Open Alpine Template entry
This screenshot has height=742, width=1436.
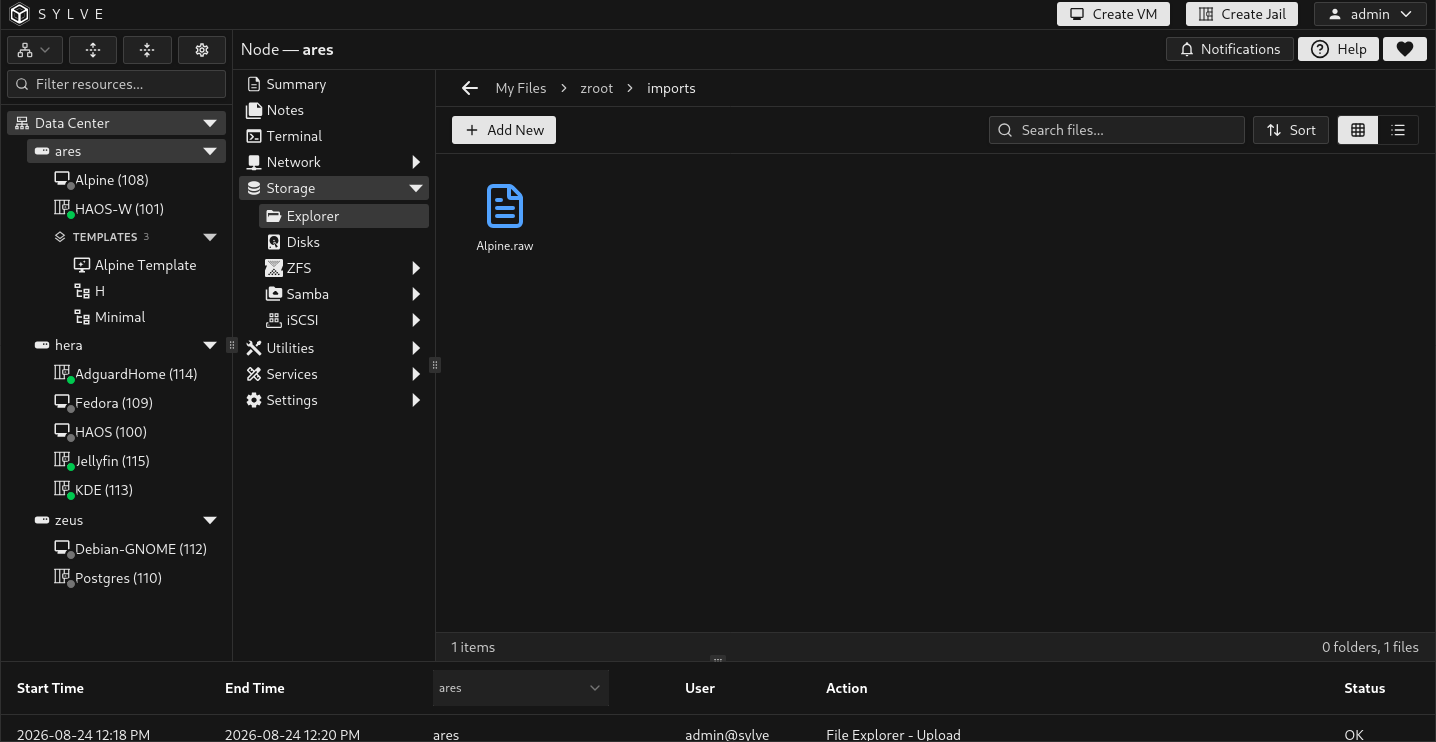(135, 265)
